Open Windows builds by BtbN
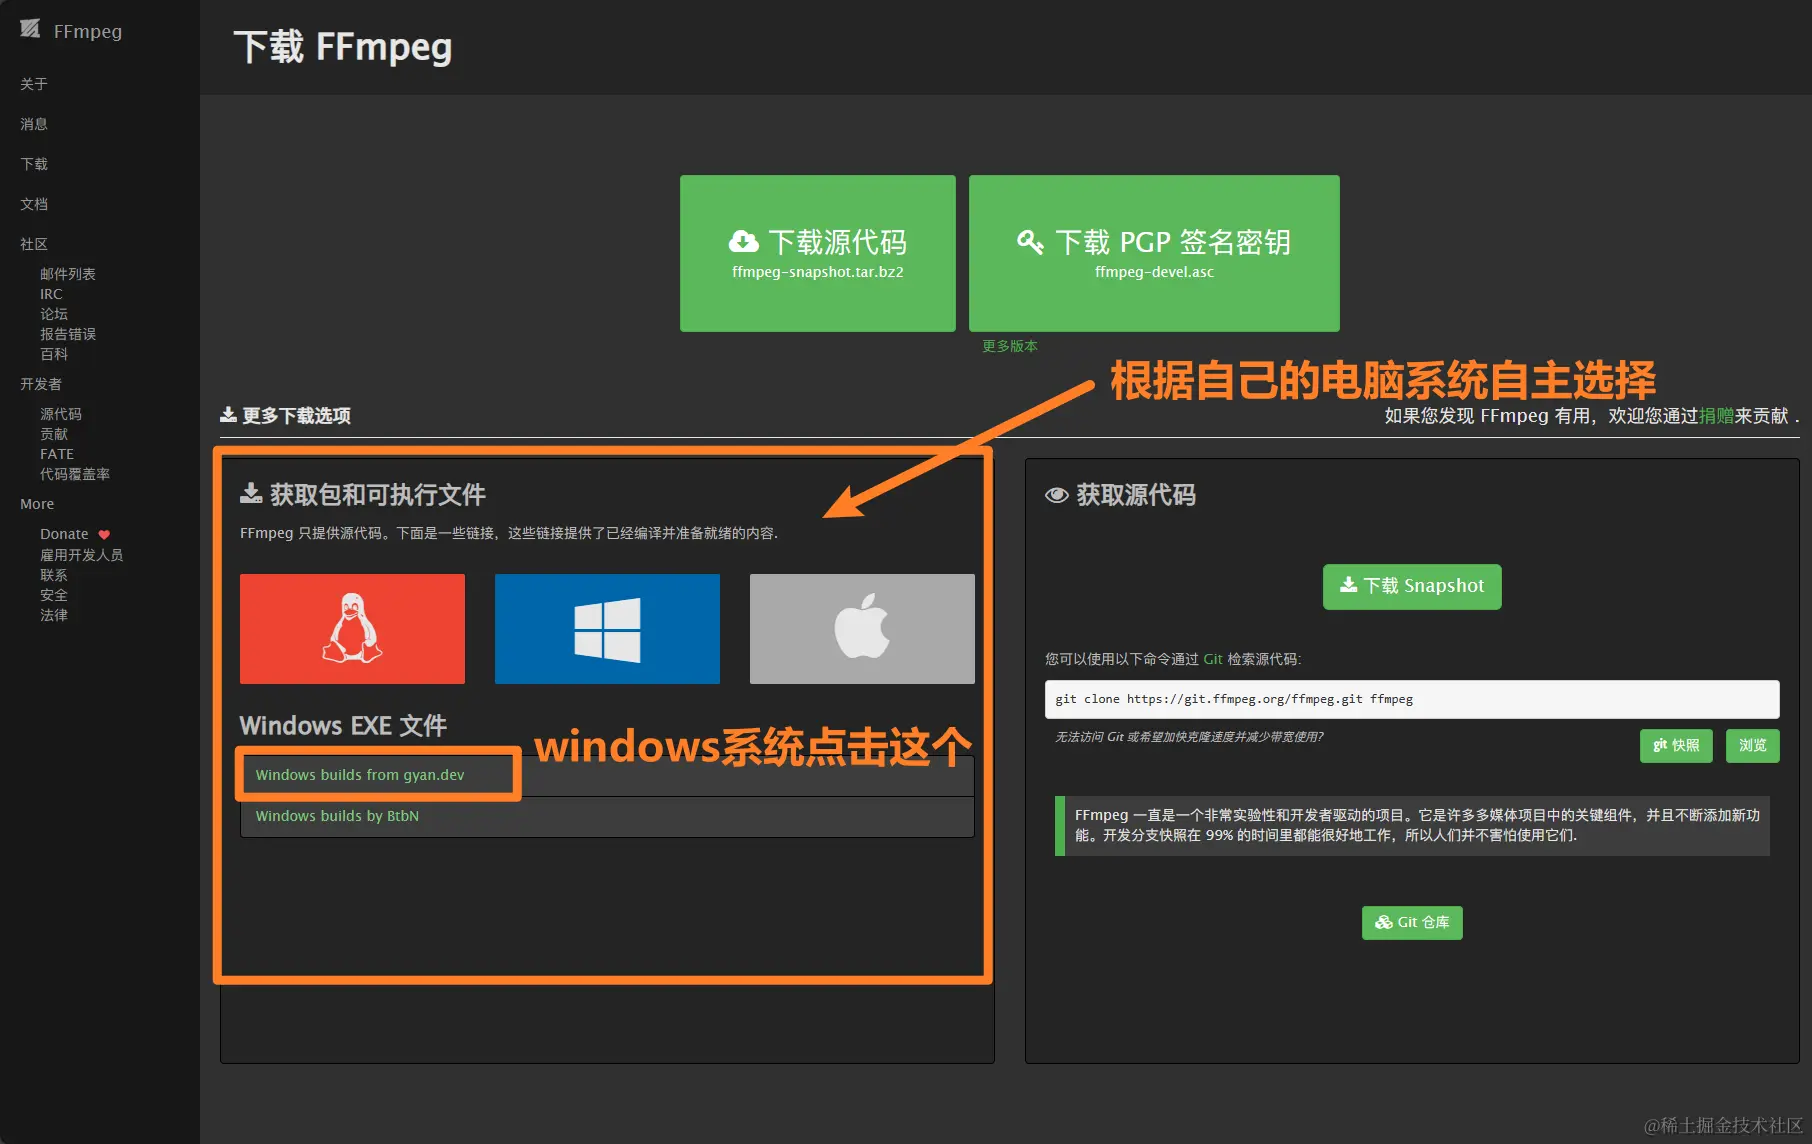 tap(337, 816)
